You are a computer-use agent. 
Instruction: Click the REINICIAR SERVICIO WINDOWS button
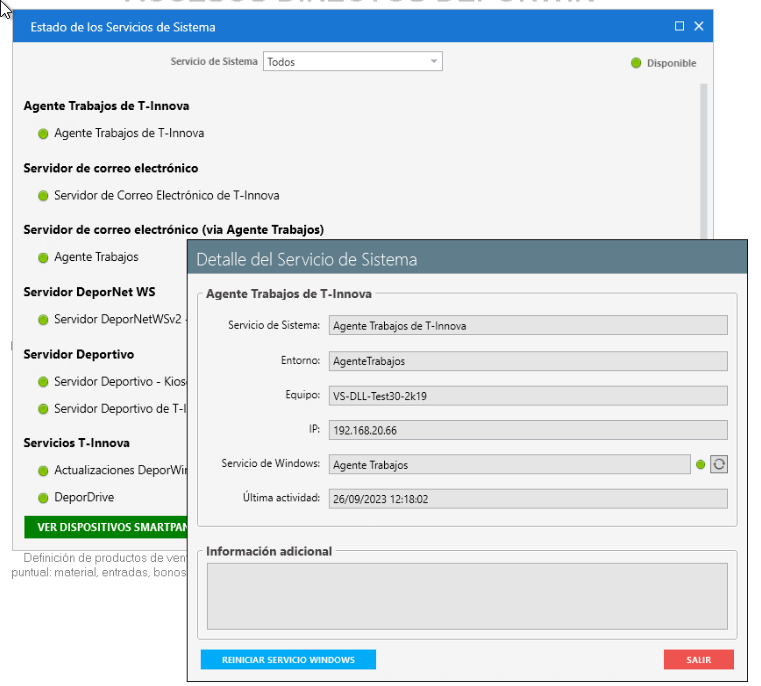(x=288, y=660)
